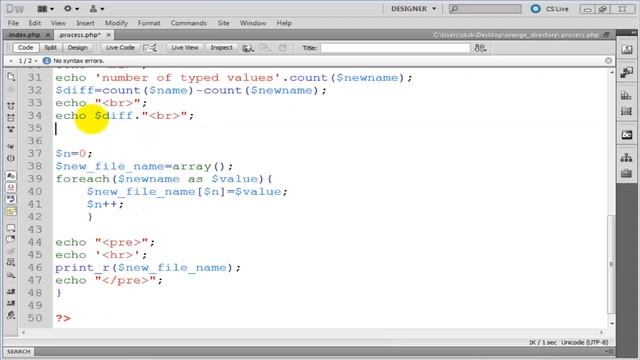Click the 'print_r($new_file_name);' code line
This screenshot has height=360, width=640.
148,268
